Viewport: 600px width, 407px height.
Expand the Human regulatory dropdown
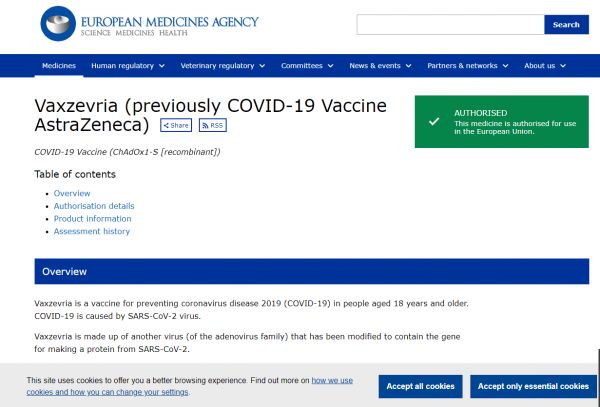127,66
